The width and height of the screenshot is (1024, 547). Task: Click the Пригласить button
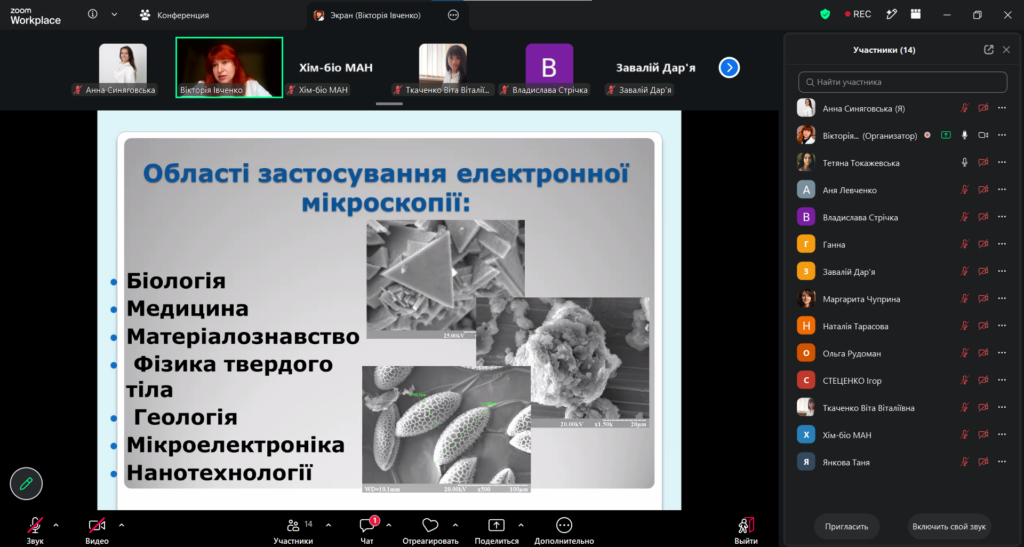point(846,526)
